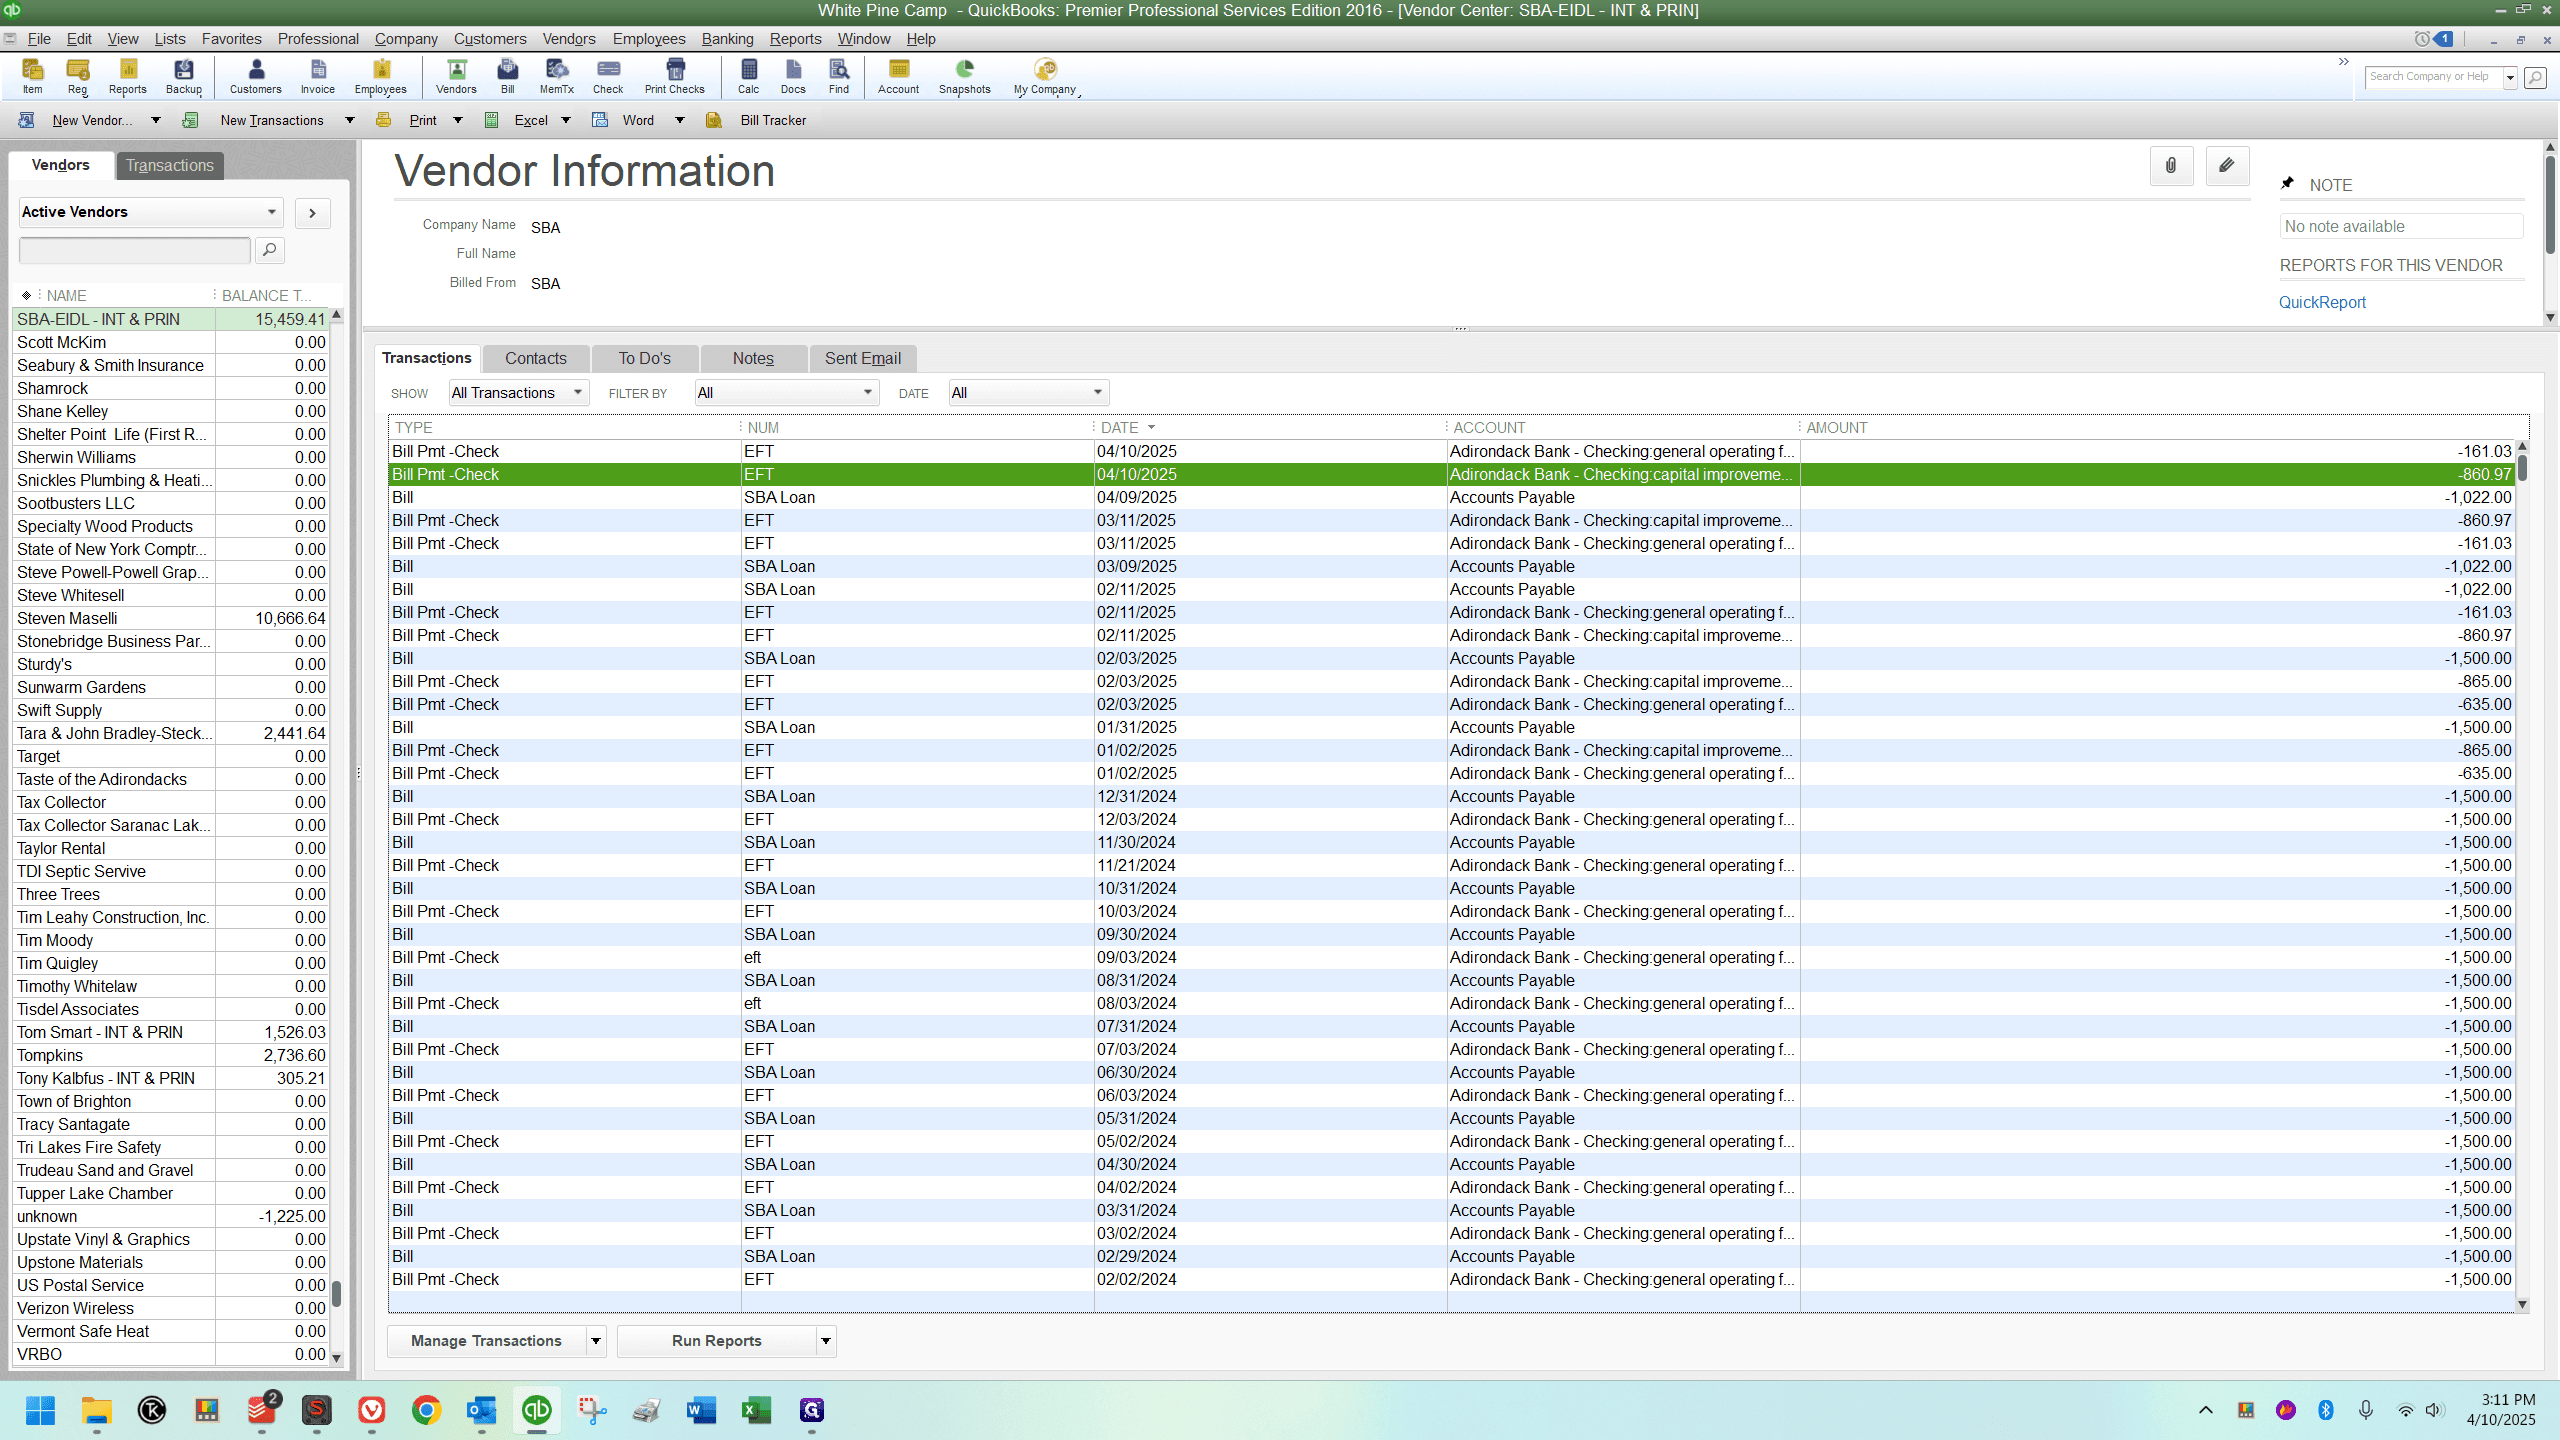Open Word from the taskbar
The image size is (2560, 1440).
[701, 1410]
